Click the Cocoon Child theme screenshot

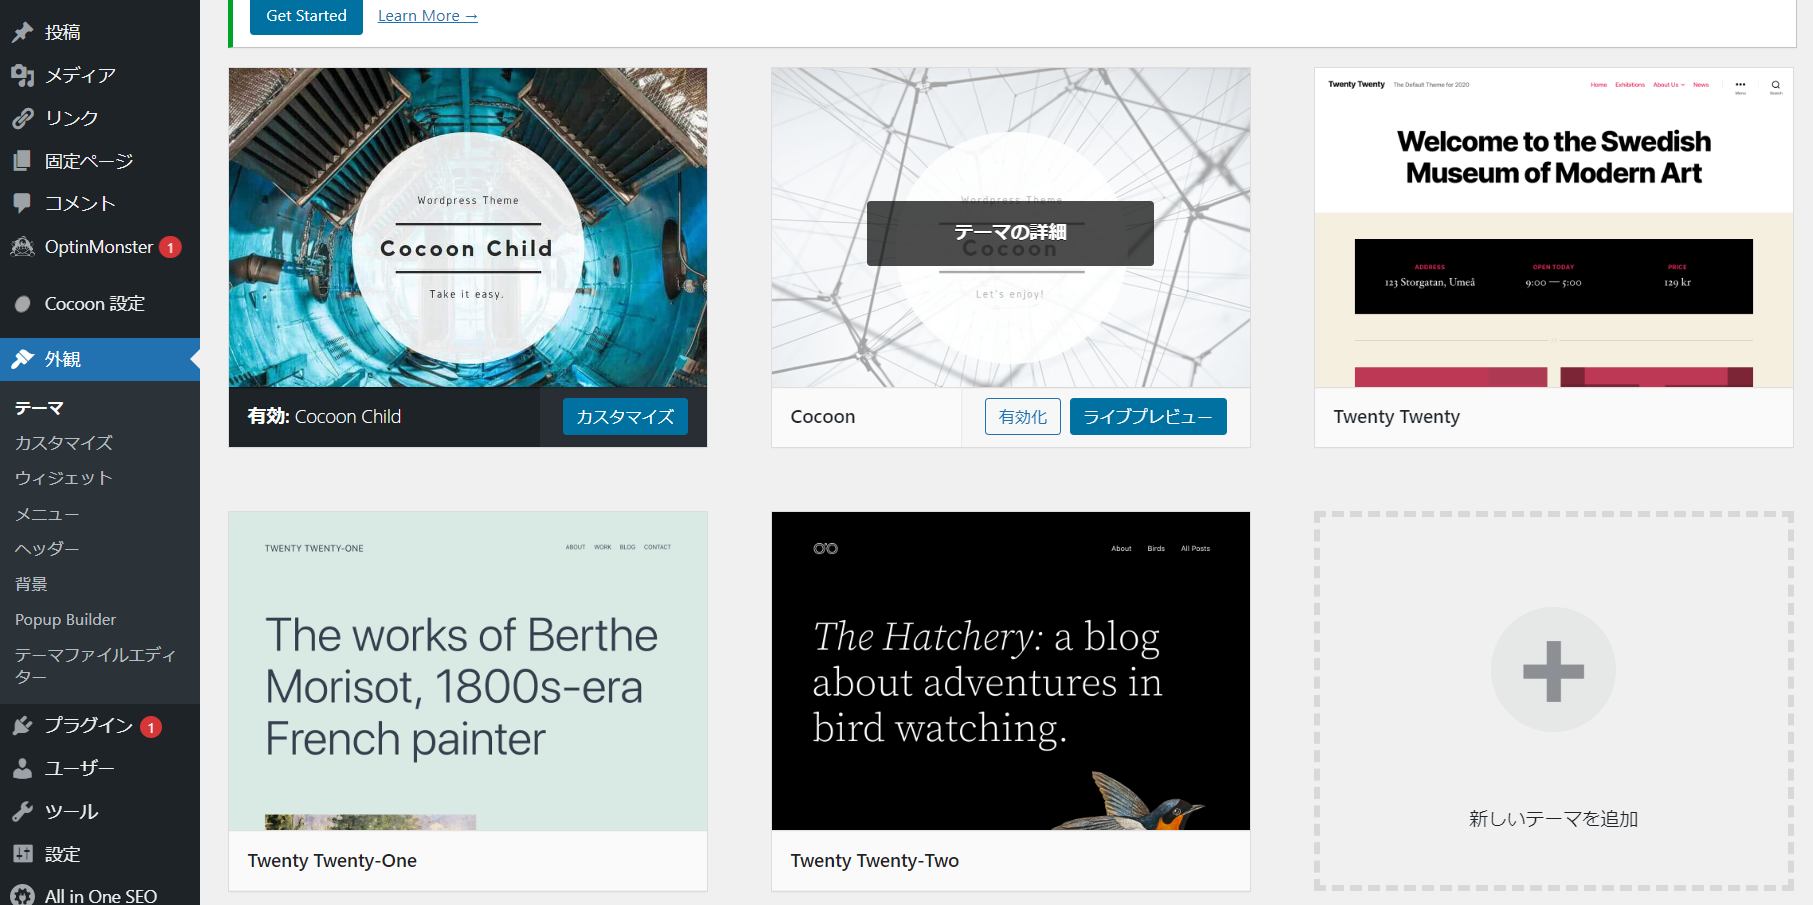[468, 228]
